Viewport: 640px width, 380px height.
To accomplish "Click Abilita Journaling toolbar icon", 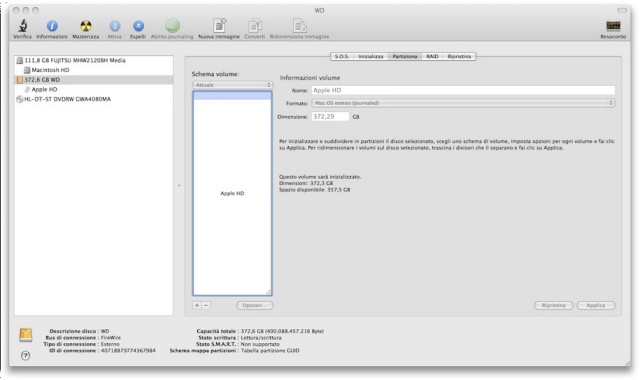I will point(172,26).
